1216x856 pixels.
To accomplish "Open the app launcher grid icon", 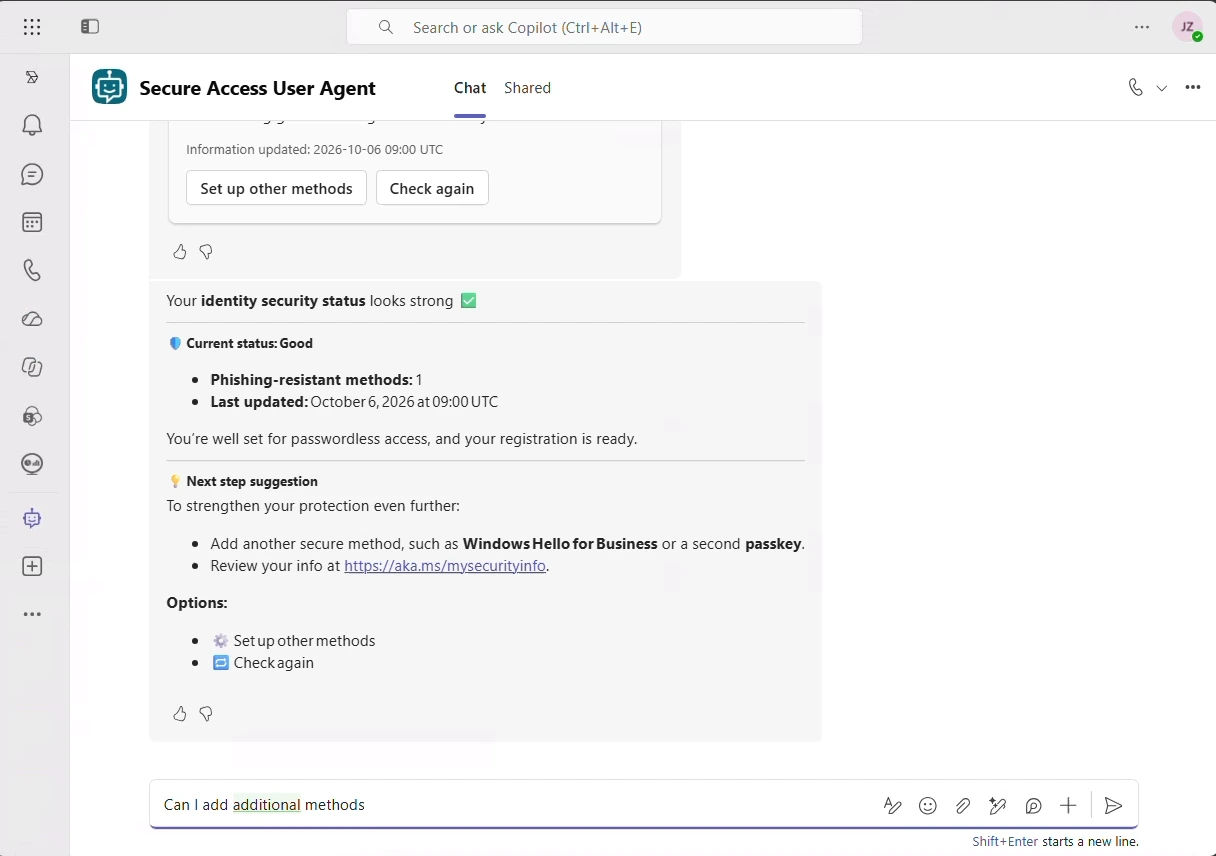I will (32, 27).
